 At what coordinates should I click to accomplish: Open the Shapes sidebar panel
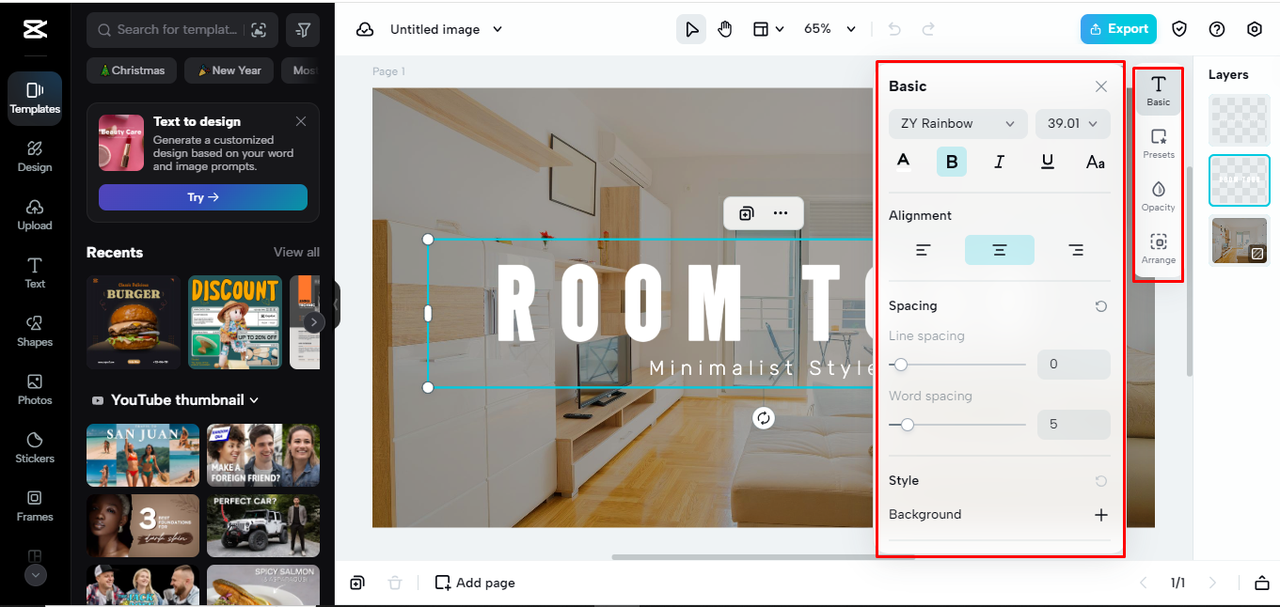[35, 331]
